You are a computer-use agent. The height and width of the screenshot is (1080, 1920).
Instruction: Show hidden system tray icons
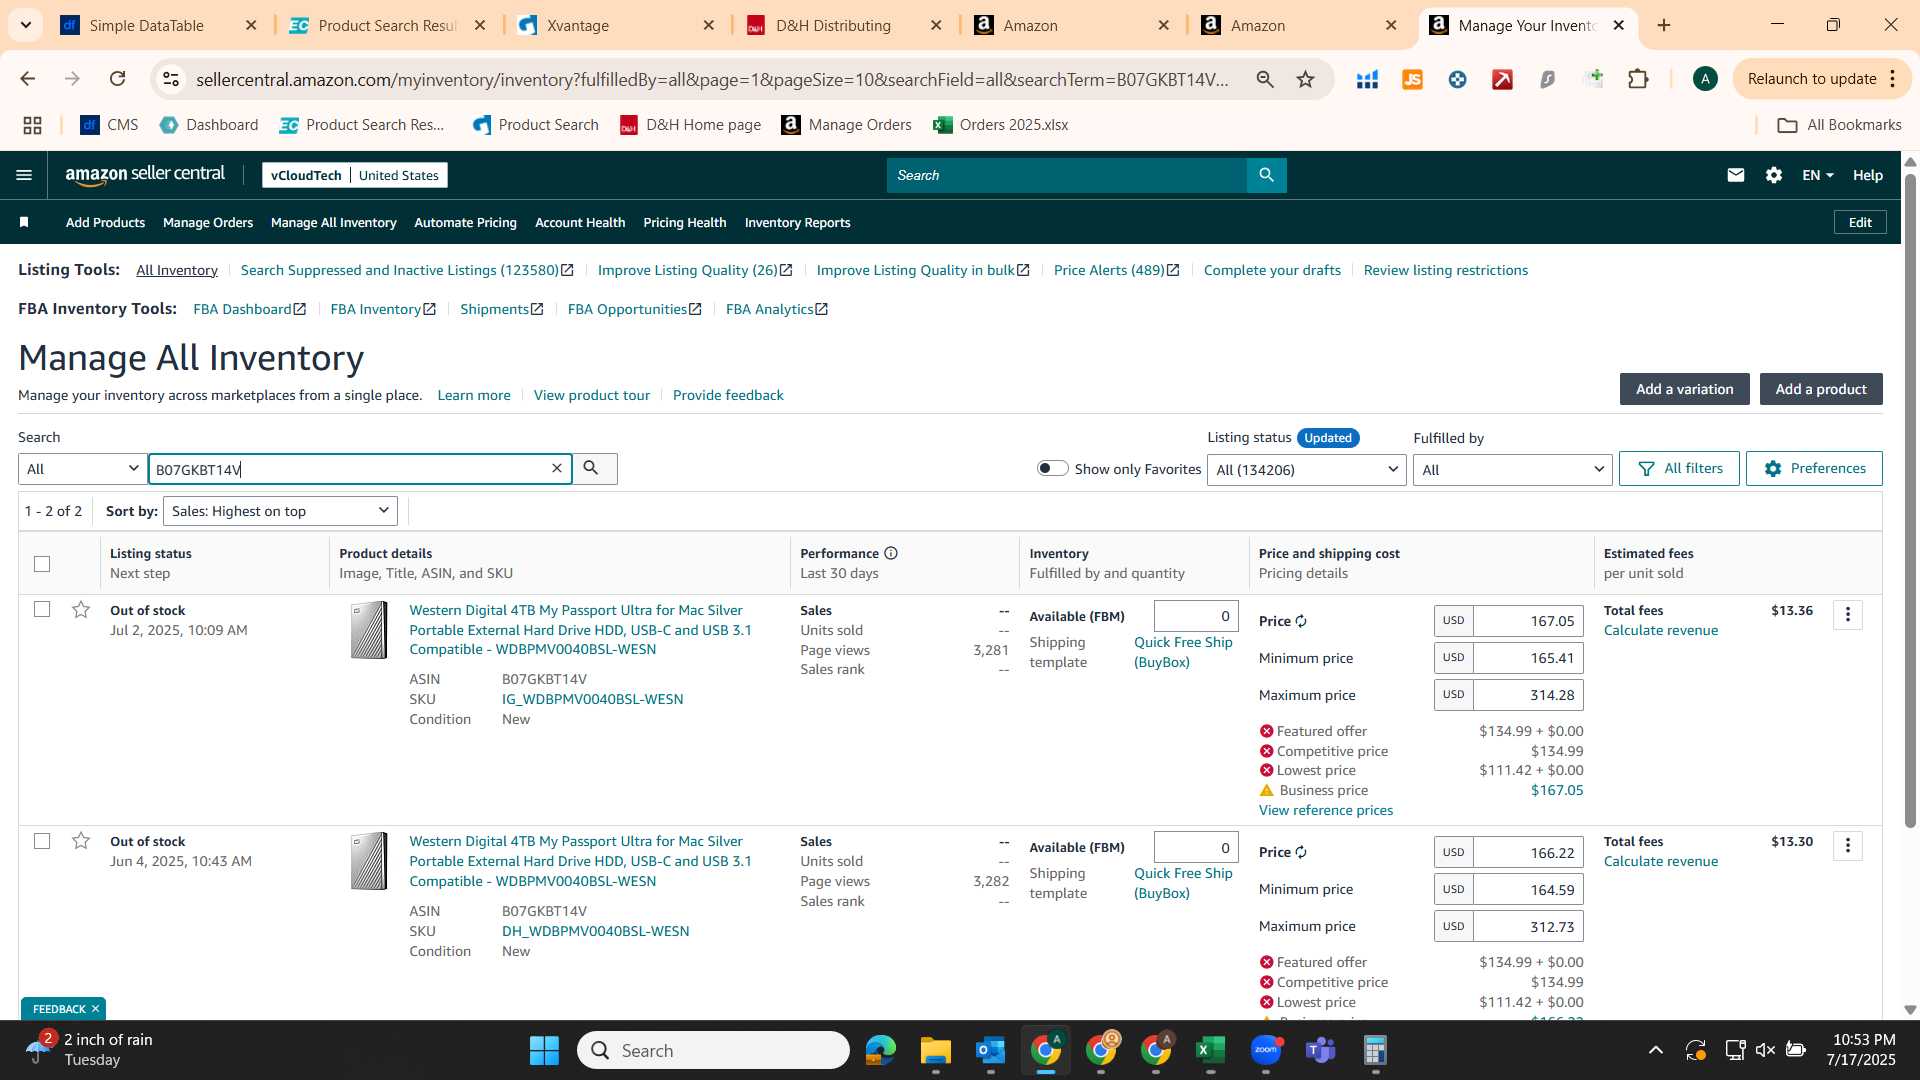[1656, 1050]
